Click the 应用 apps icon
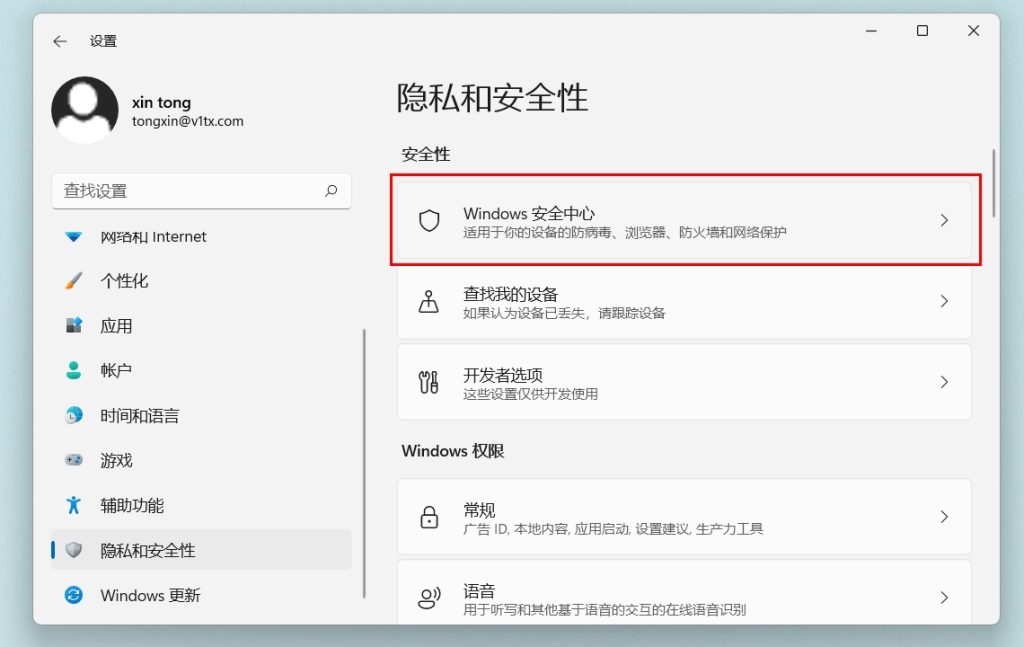The image size is (1024, 647). pos(74,325)
